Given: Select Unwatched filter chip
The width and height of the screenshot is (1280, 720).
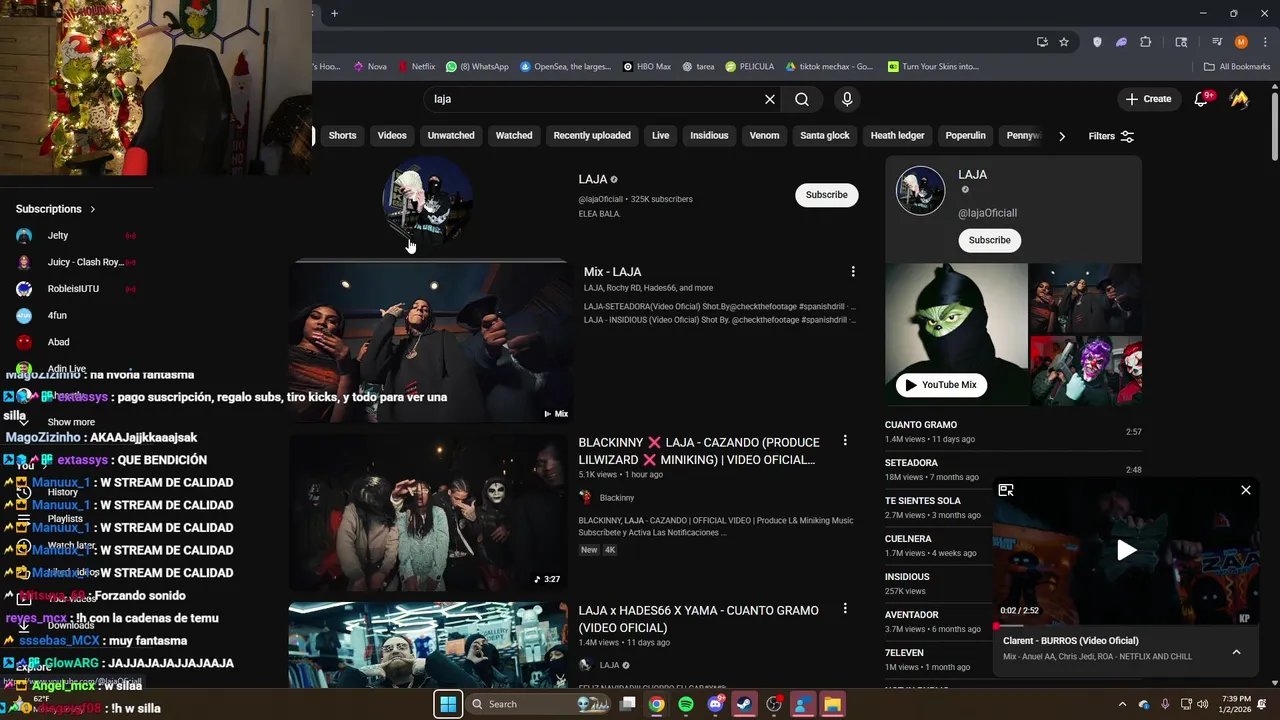Looking at the screenshot, I should coord(451,135).
